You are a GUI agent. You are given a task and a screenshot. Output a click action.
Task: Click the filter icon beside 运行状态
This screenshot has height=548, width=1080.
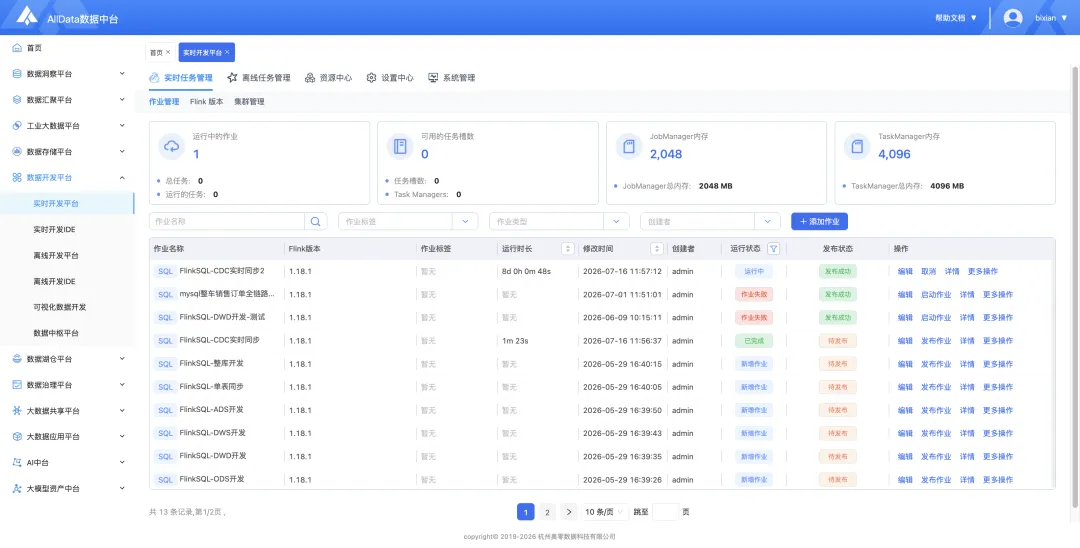[773, 249]
